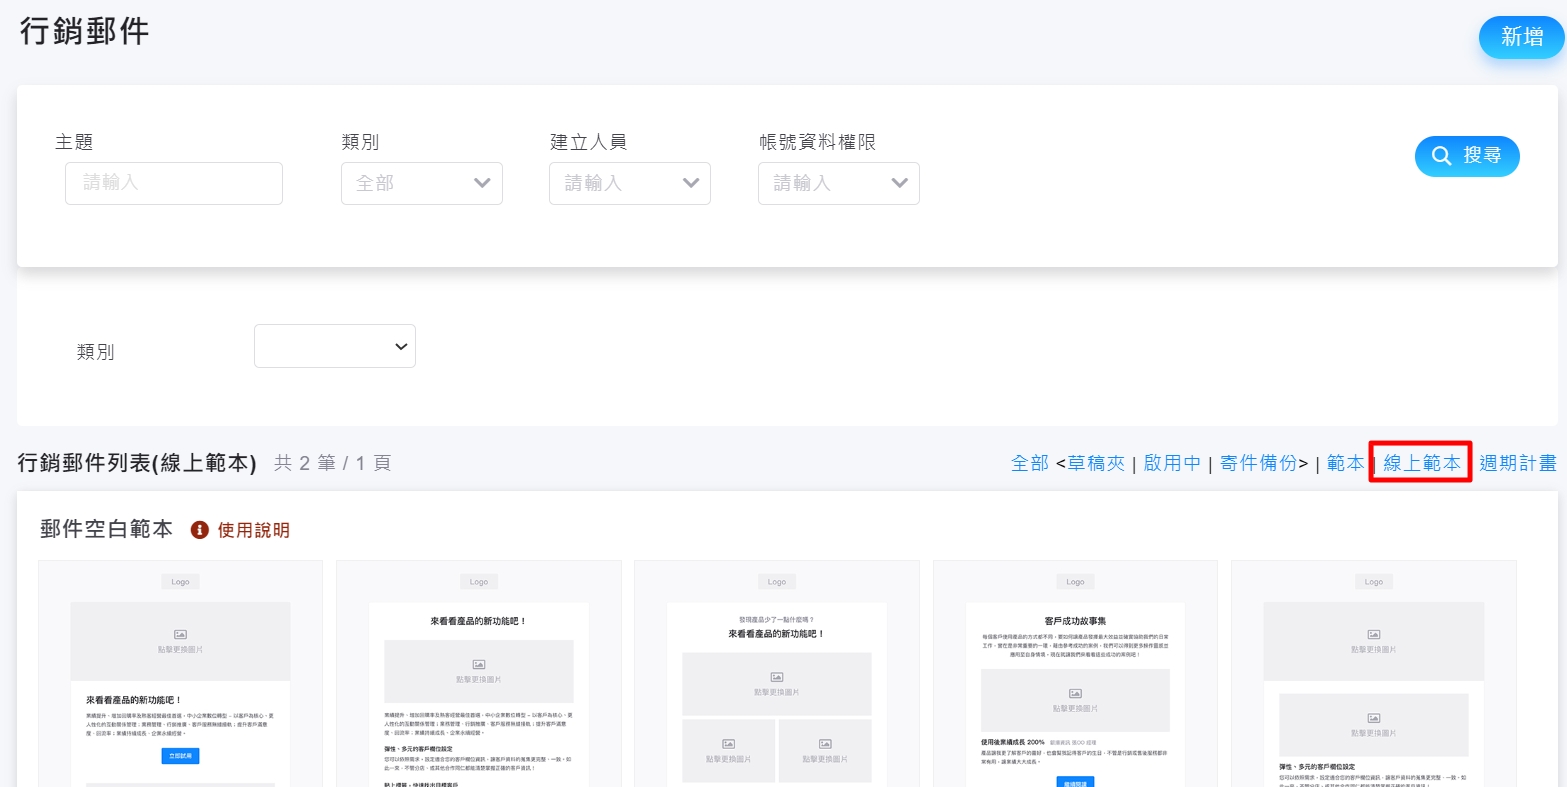Open the 類別 dropdown showing 全部
1567x787 pixels.
[x=421, y=184]
